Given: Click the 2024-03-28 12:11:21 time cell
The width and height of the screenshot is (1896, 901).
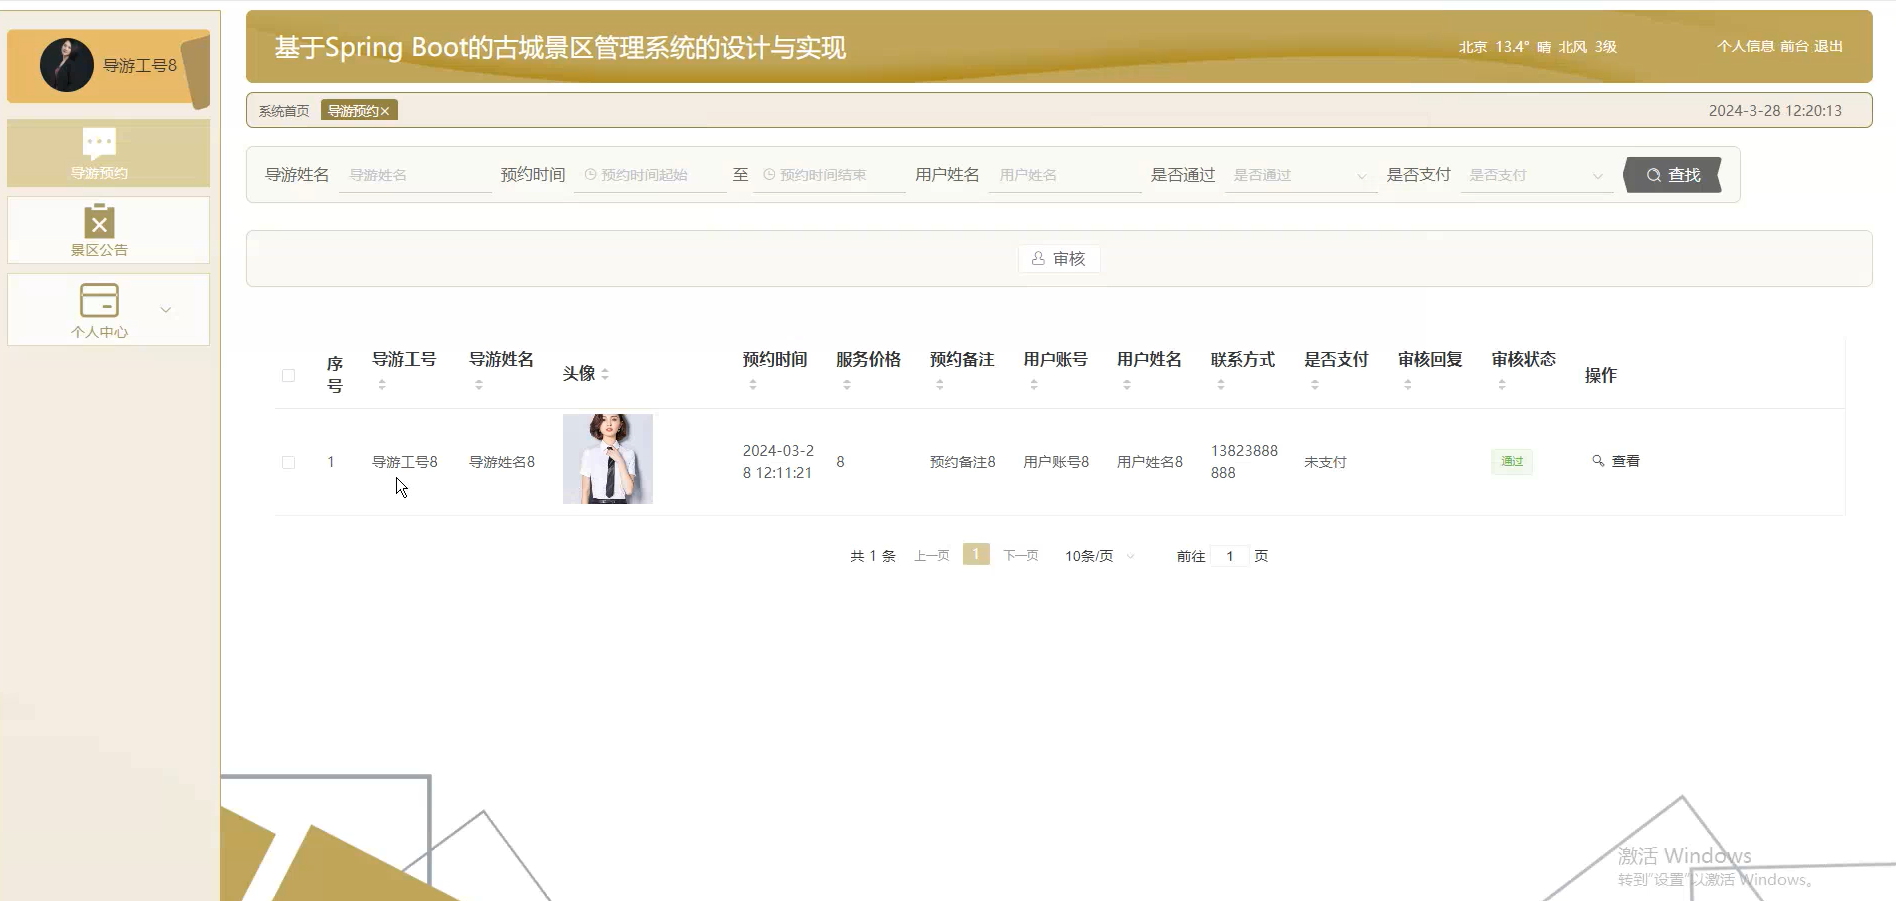Looking at the screenshot, I should tap(778, 462).
